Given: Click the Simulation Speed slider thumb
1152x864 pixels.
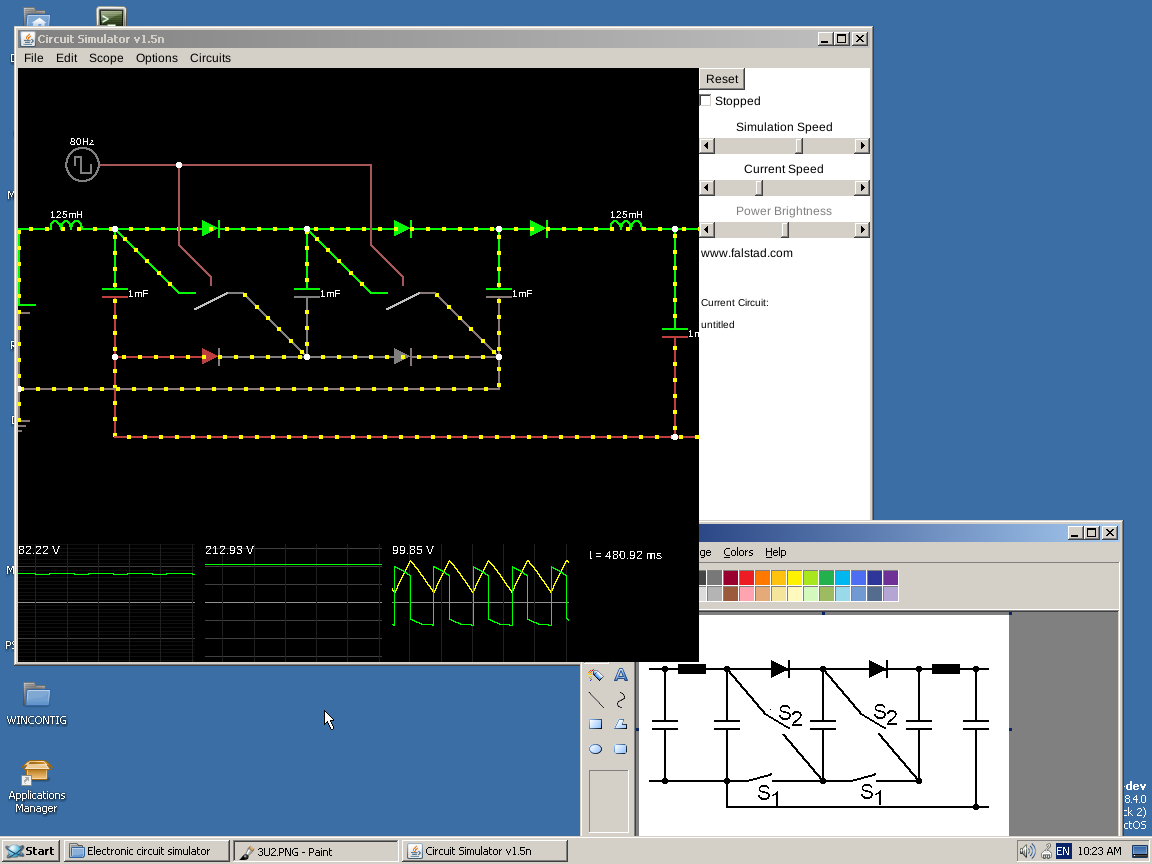Looking at the screenshot, I should click(x=799, y=146).
